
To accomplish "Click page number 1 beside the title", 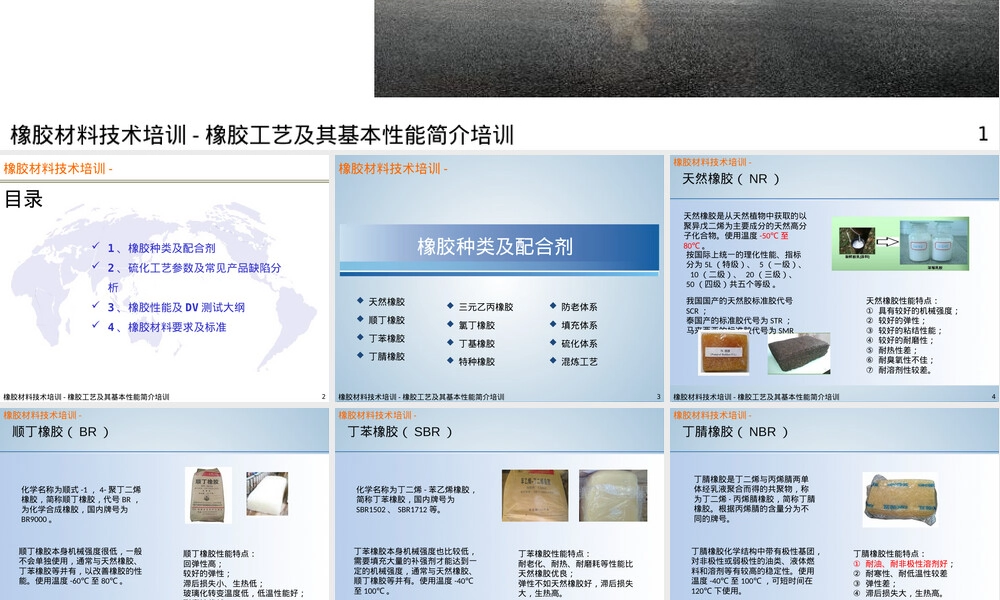I will tap(983, 134).
